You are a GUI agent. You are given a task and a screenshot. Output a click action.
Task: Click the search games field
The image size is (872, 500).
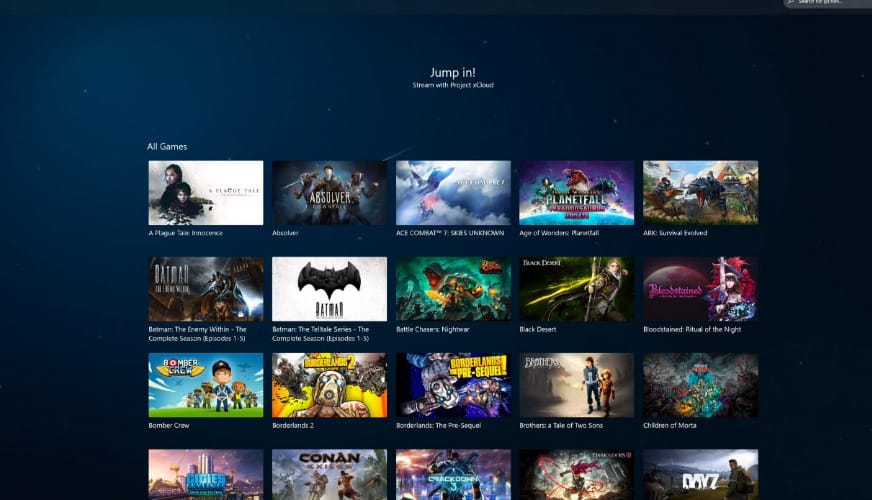point(828,2)
